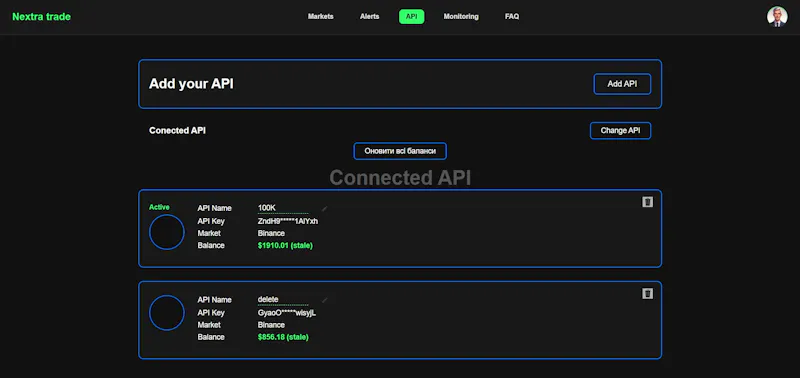Image resolution: width=800 pixels, height=378 pixels.
Task: Click Binance market of 'delete' API
Action: 271,325
